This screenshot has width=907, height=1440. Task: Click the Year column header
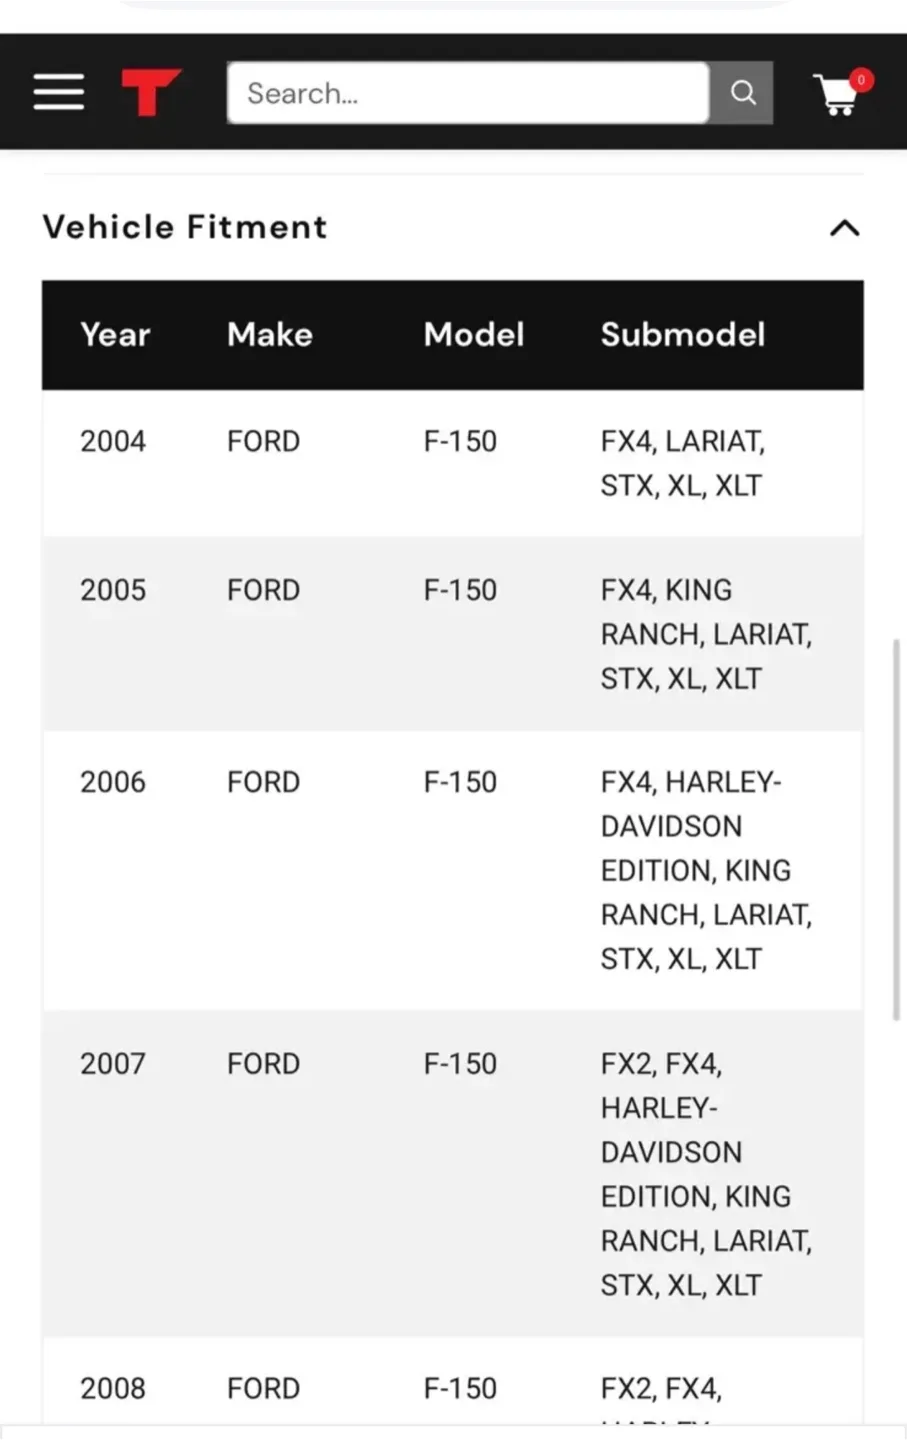(x=115, y=334)
